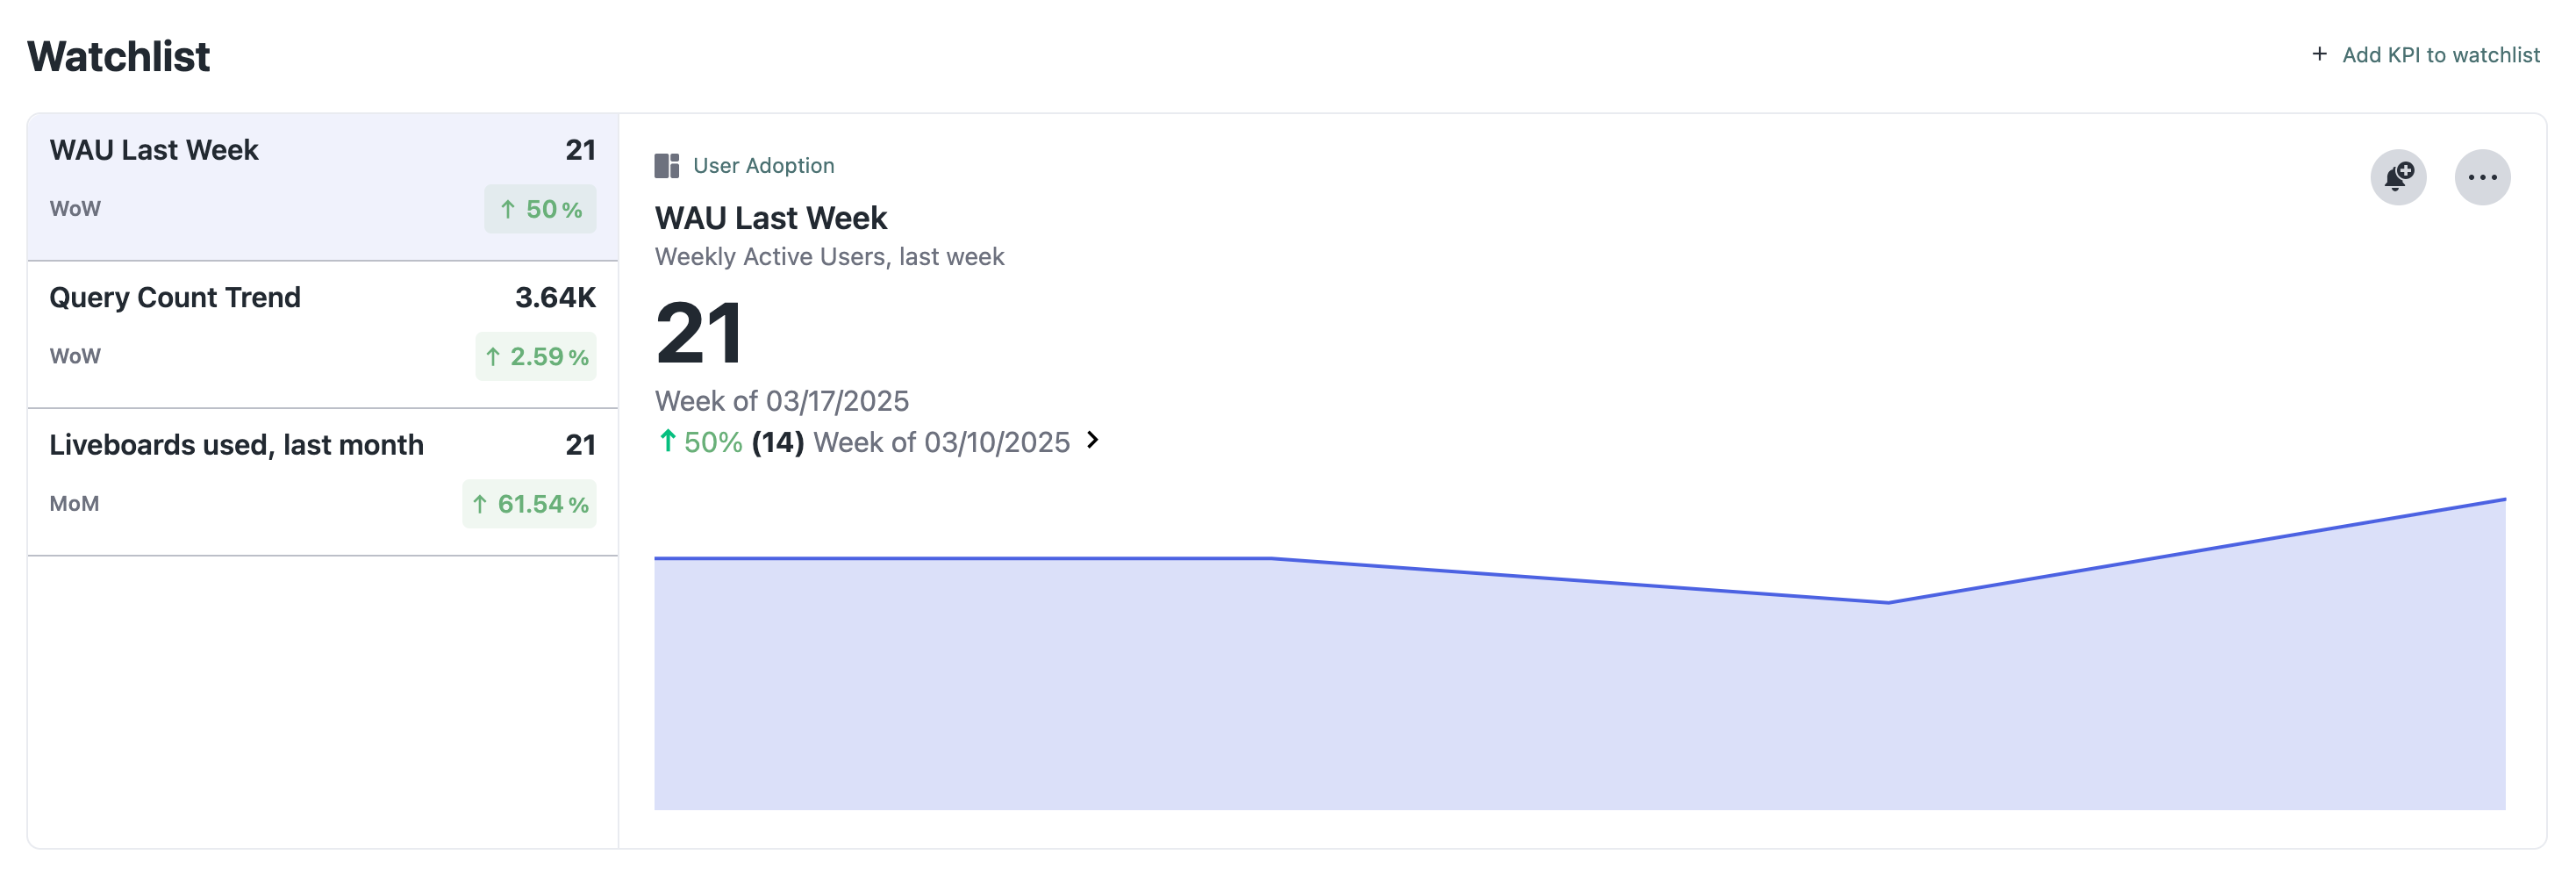Click the 2.59% WoW change badge
The width and height of the screenshot is (2576, 869).
(x=536, y=357)
